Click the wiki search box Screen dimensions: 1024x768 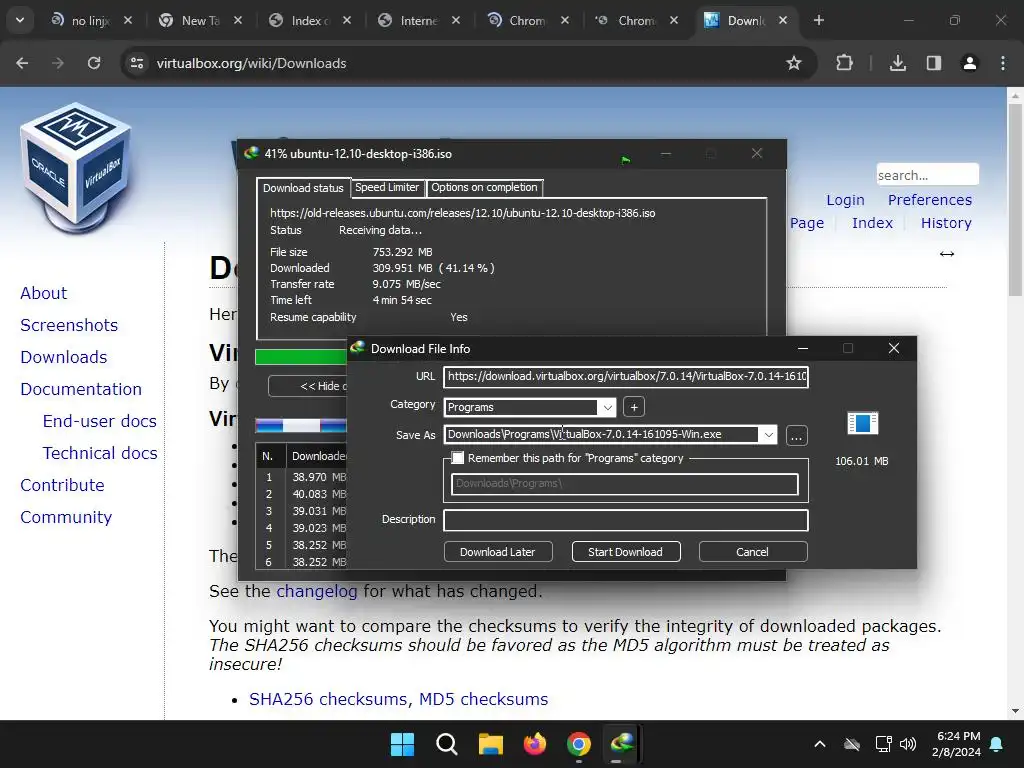[927, 175]
